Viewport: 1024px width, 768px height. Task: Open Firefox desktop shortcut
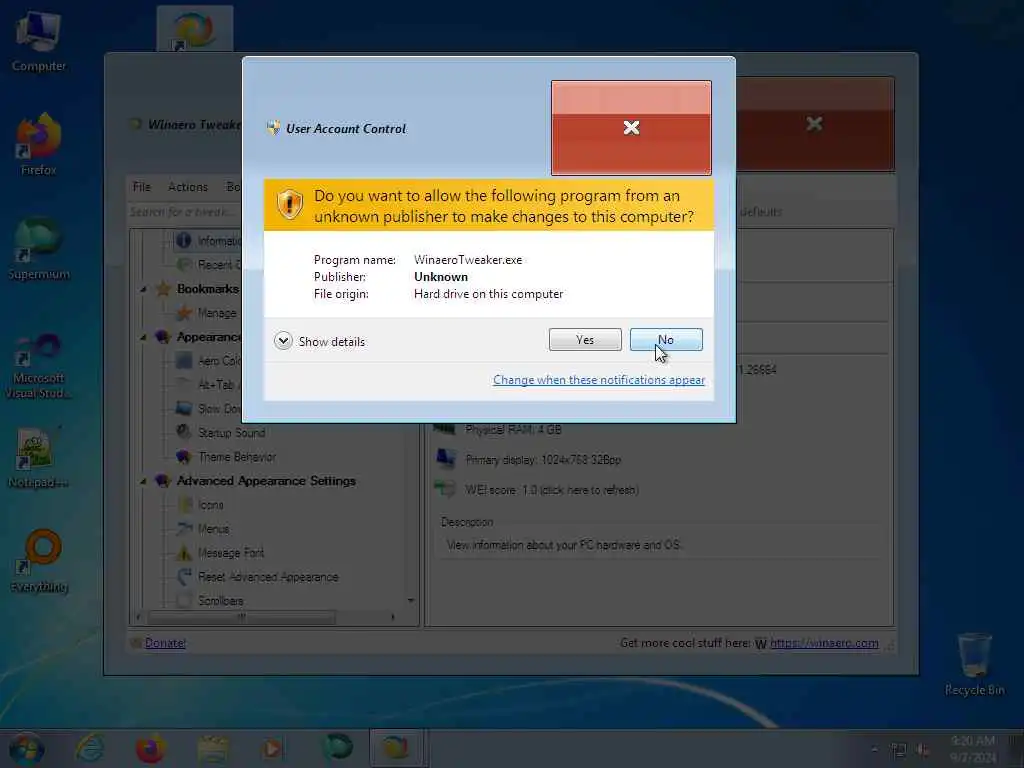tap(39, 145)
